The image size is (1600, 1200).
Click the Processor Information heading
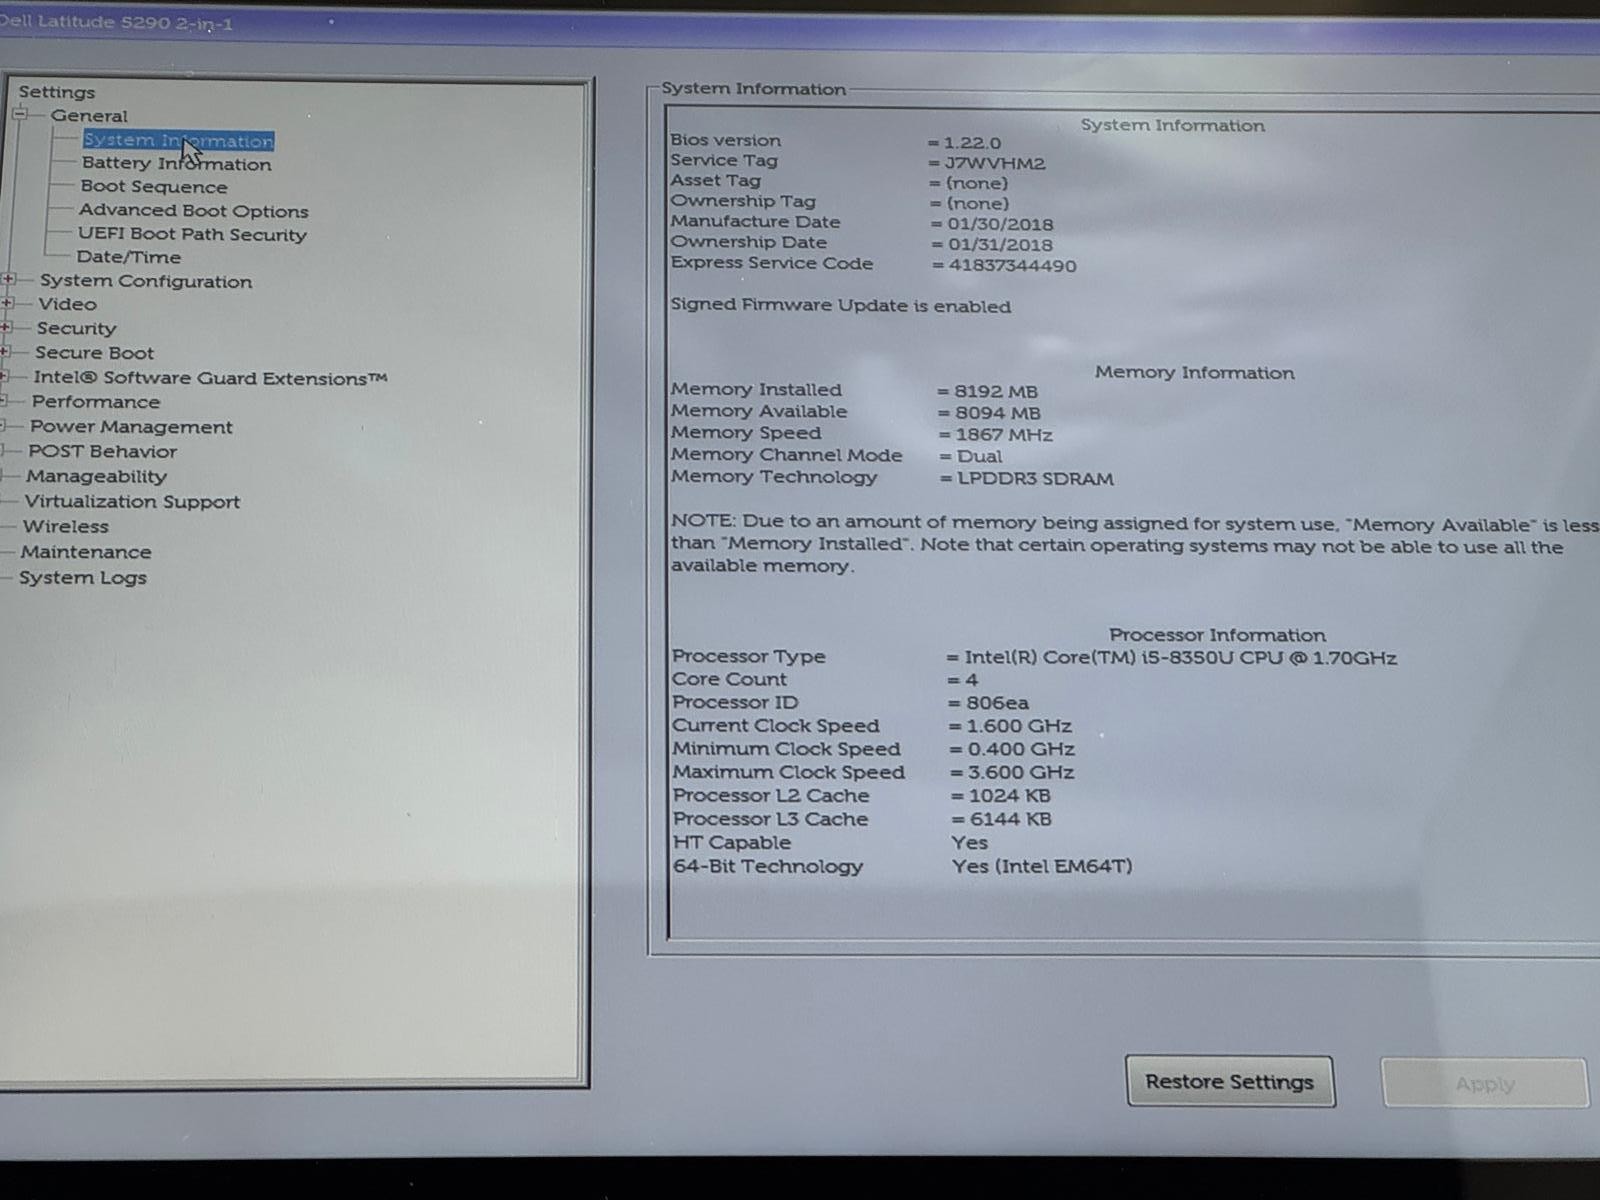(1217, 635)
